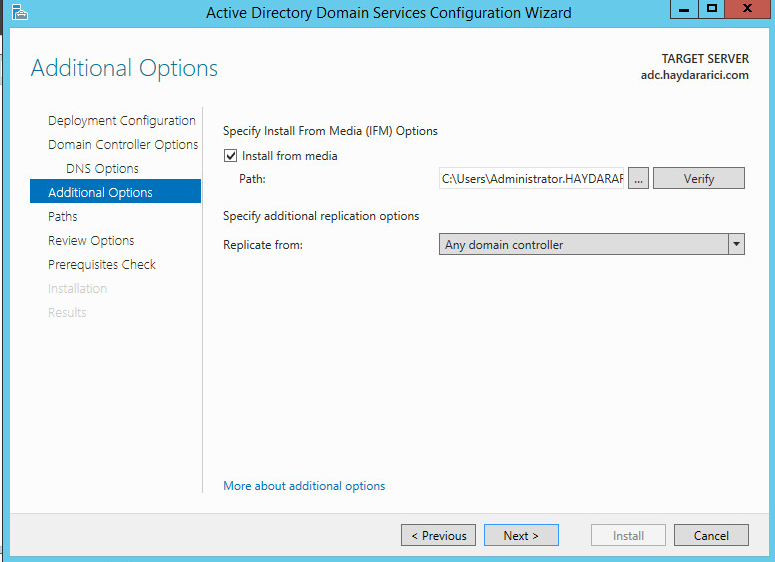Screen dimensions: 775x562
Task: Cancel the configuration wizard
Action: pos(711,535)
